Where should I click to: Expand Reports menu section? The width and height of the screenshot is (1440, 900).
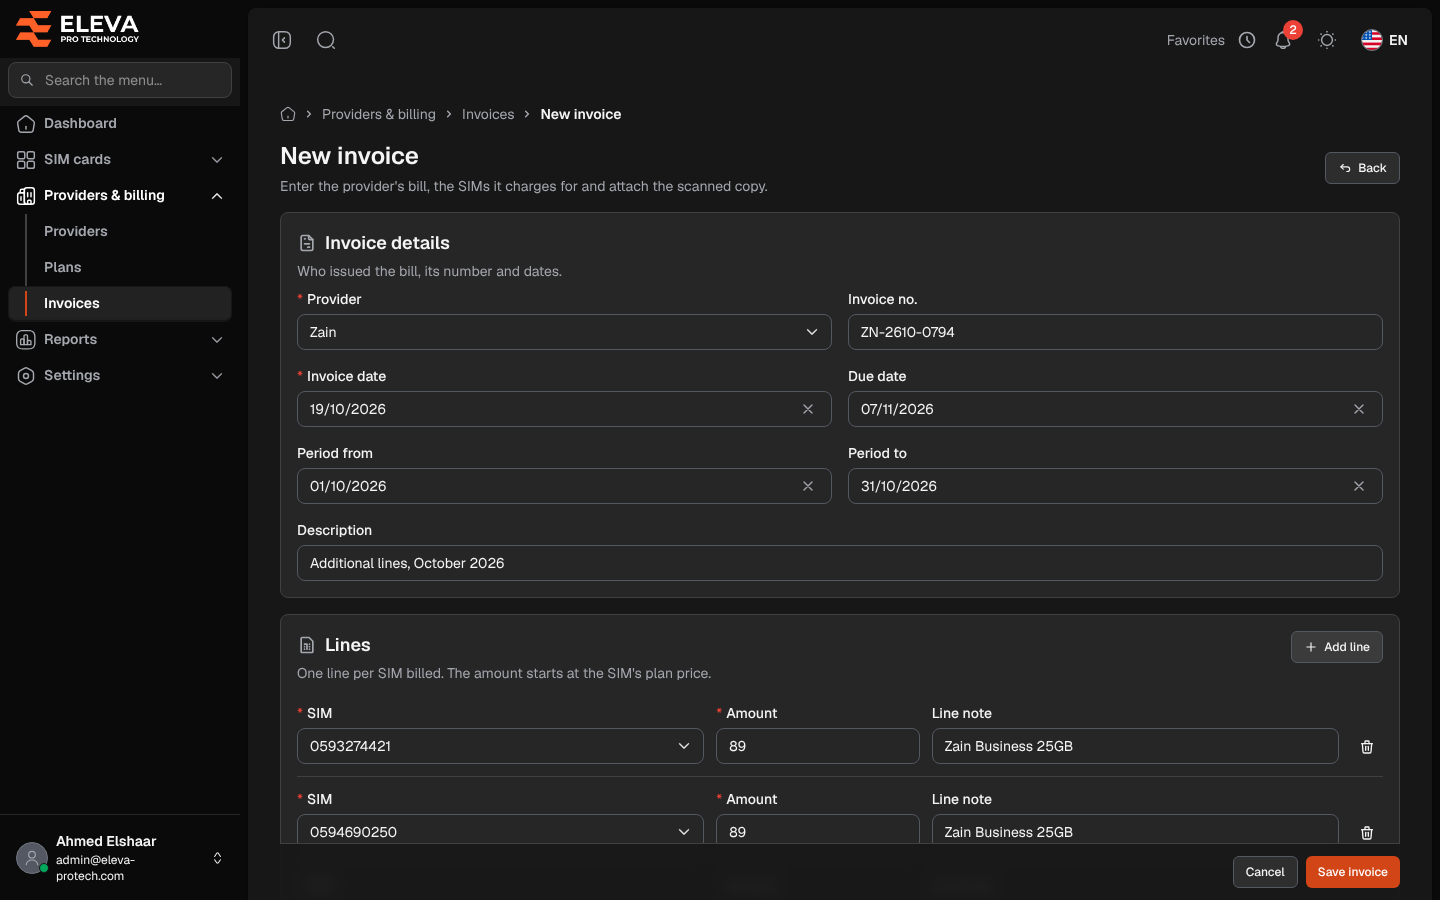120,339
